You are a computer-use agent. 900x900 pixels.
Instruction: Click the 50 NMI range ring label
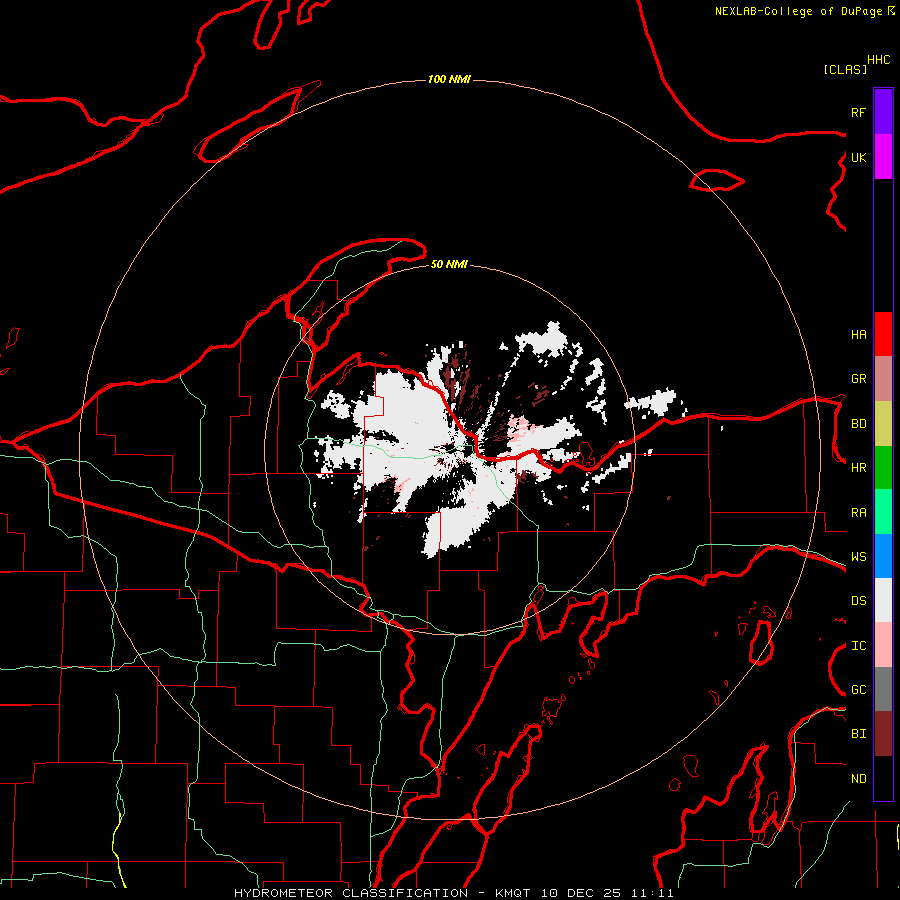(449, 265)
